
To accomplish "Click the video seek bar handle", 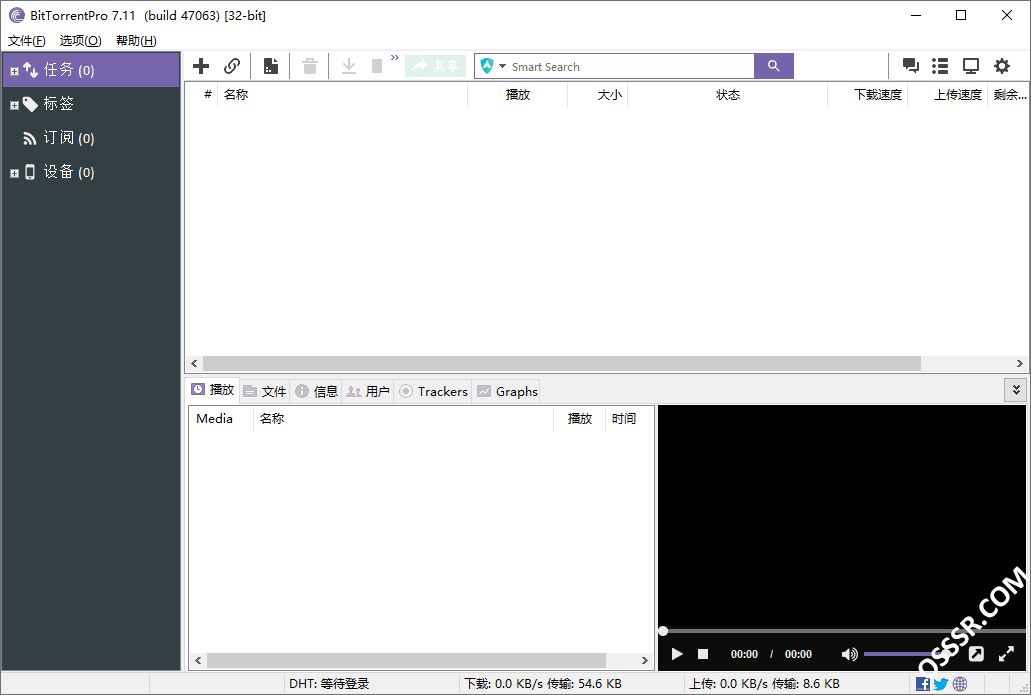I will point(663,631).
